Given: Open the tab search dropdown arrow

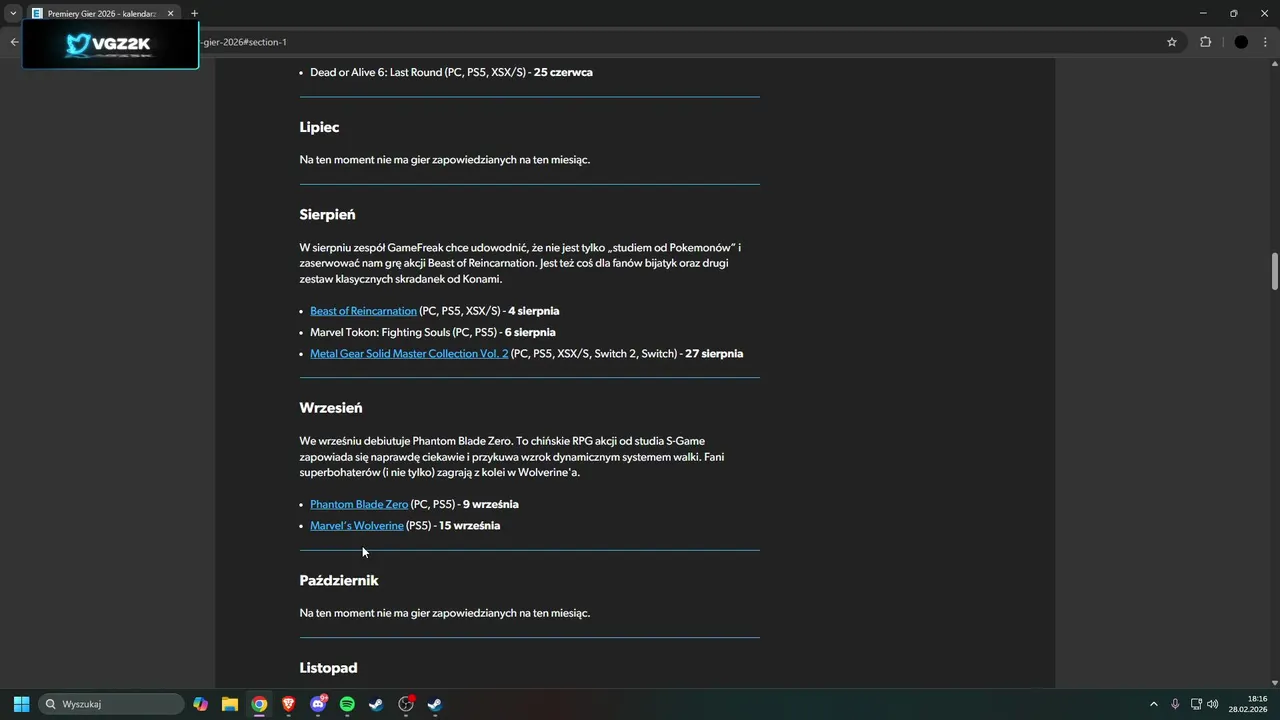Looking at the screenshot, I should (13, 13).
